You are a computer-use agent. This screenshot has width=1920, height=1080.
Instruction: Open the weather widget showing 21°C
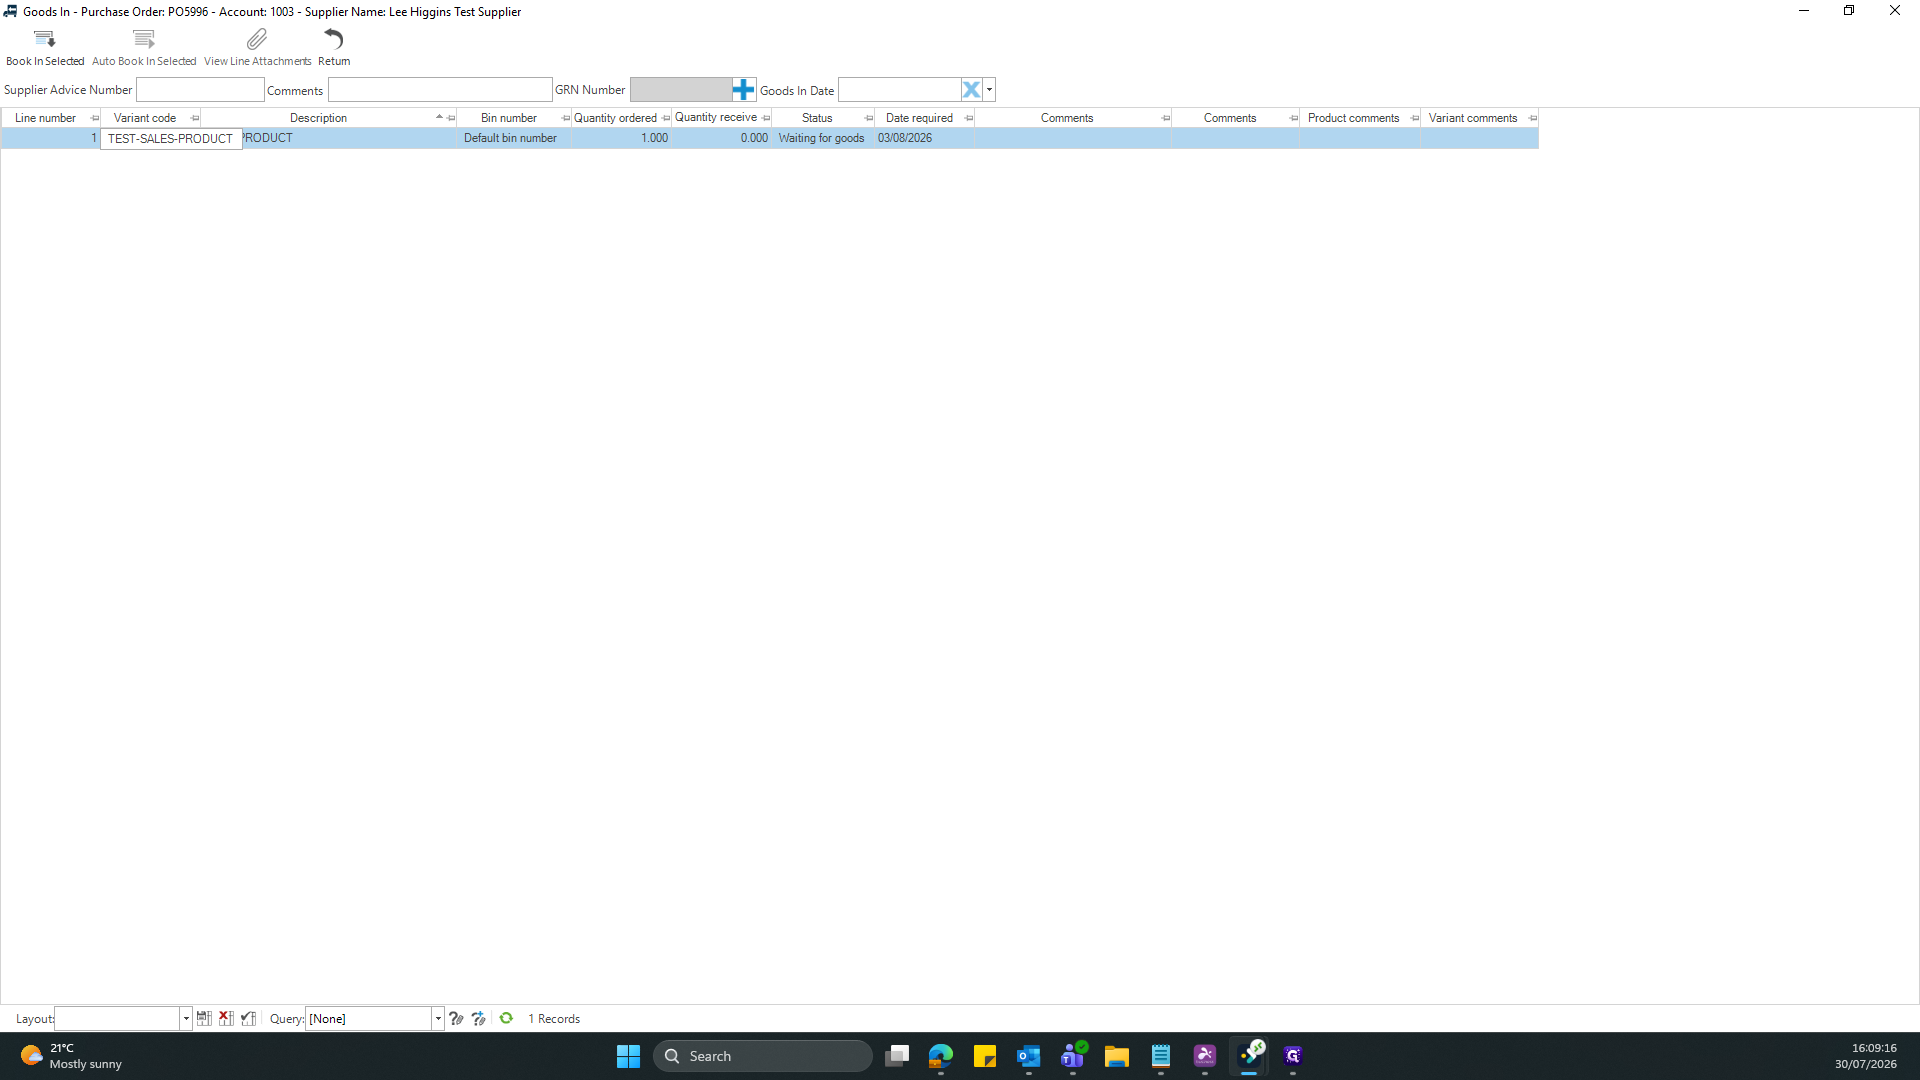pos(70,1056)
